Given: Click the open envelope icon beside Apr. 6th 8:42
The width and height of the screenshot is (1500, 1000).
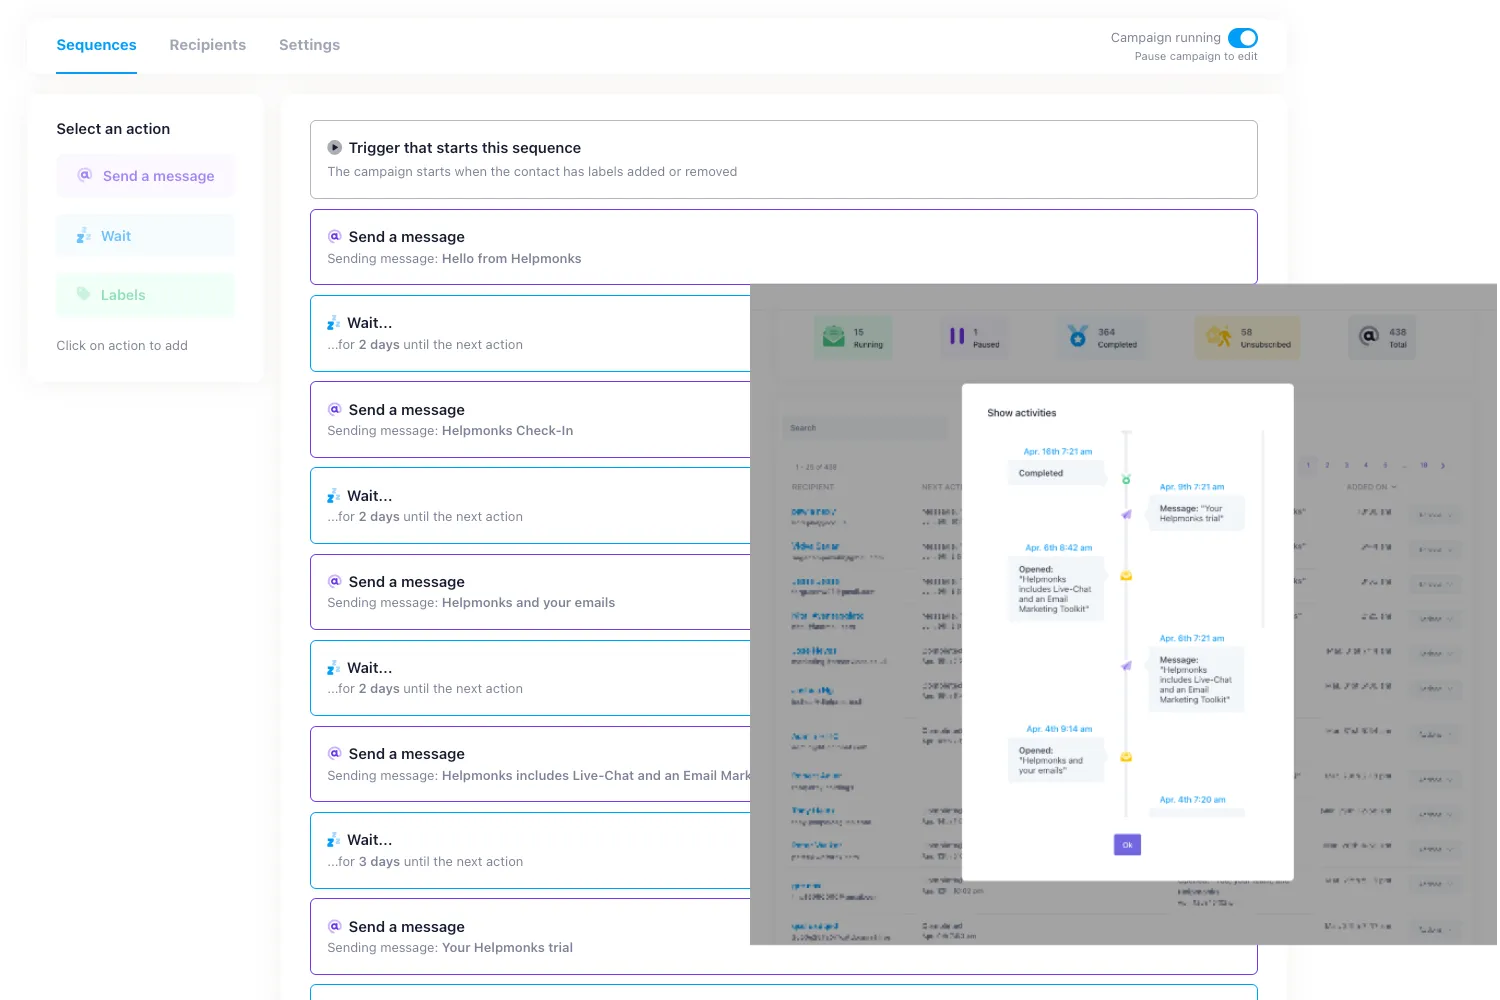Looking at the screenshot, I should [1126, 576].
